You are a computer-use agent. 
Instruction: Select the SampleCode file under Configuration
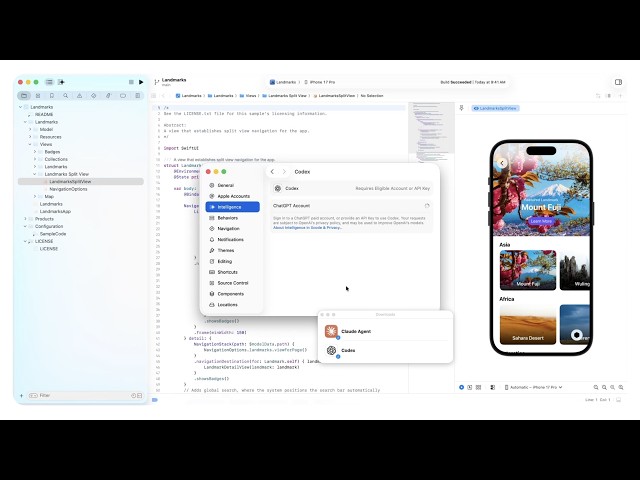click(53, 234)
